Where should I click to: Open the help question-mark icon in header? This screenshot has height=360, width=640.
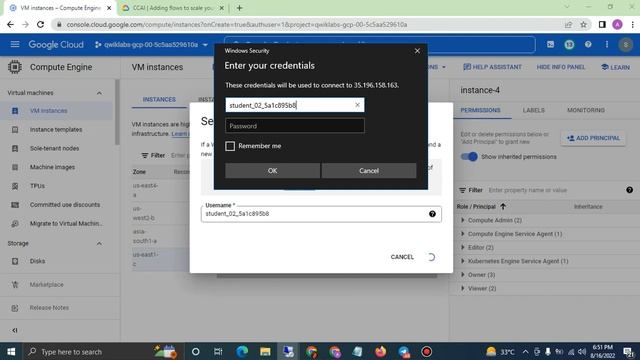(x=588, y=44)
